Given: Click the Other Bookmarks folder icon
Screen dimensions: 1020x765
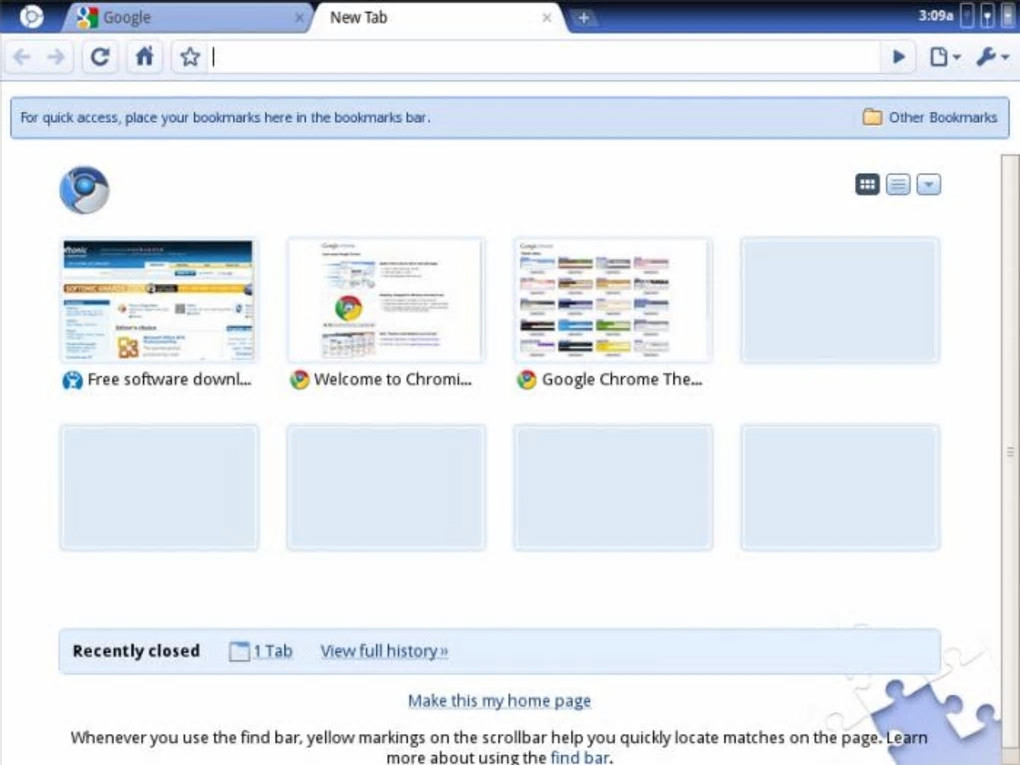Looking at the screenshot, I should [x=872, y=117].
